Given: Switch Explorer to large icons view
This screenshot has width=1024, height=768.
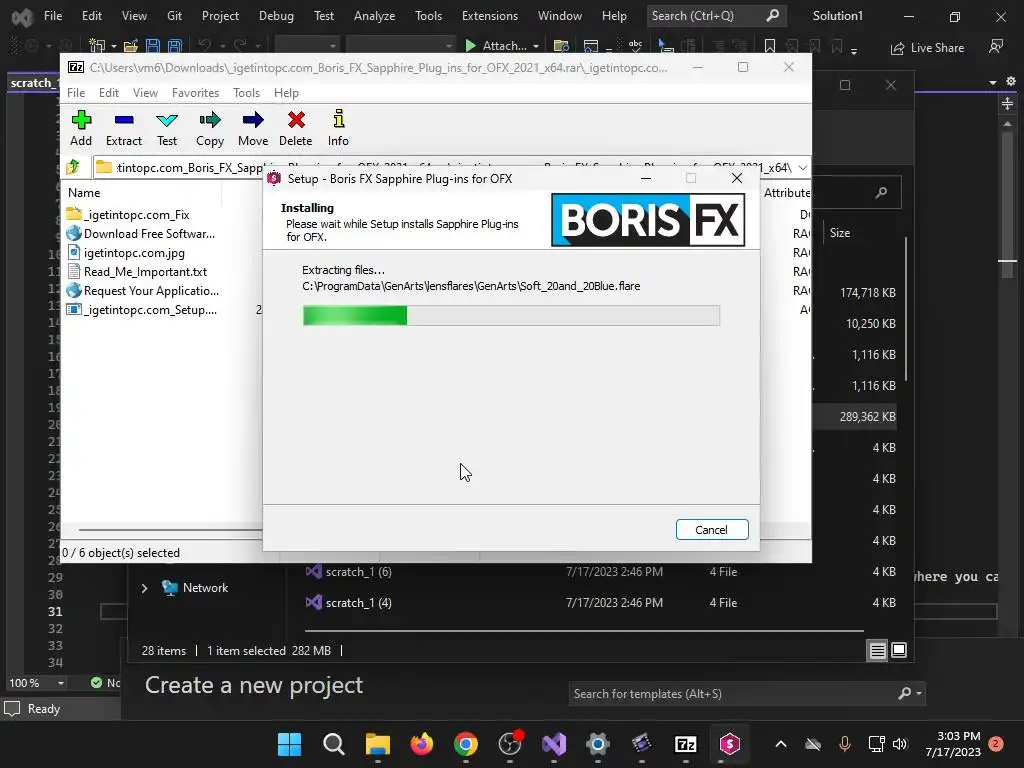Looking at the screenshot, I should (x=899, y=650).
